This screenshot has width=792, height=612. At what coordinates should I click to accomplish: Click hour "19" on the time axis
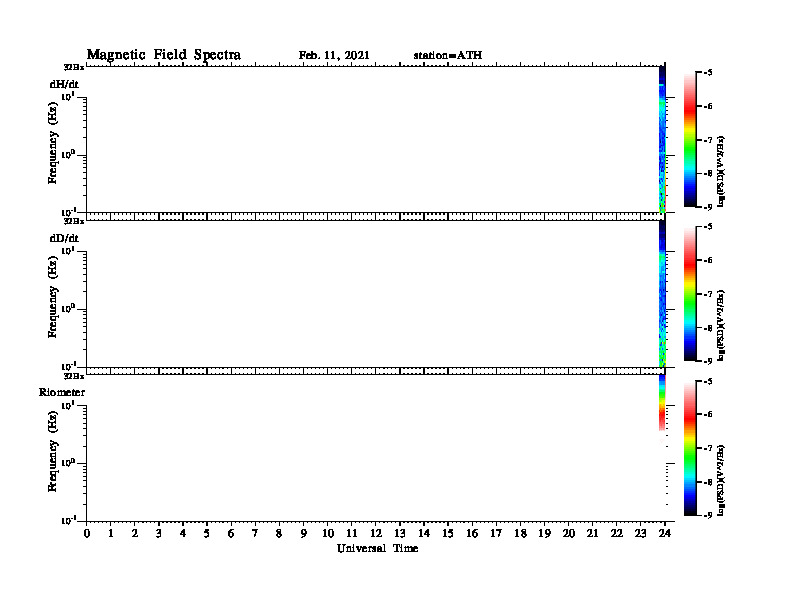(544, 534)
